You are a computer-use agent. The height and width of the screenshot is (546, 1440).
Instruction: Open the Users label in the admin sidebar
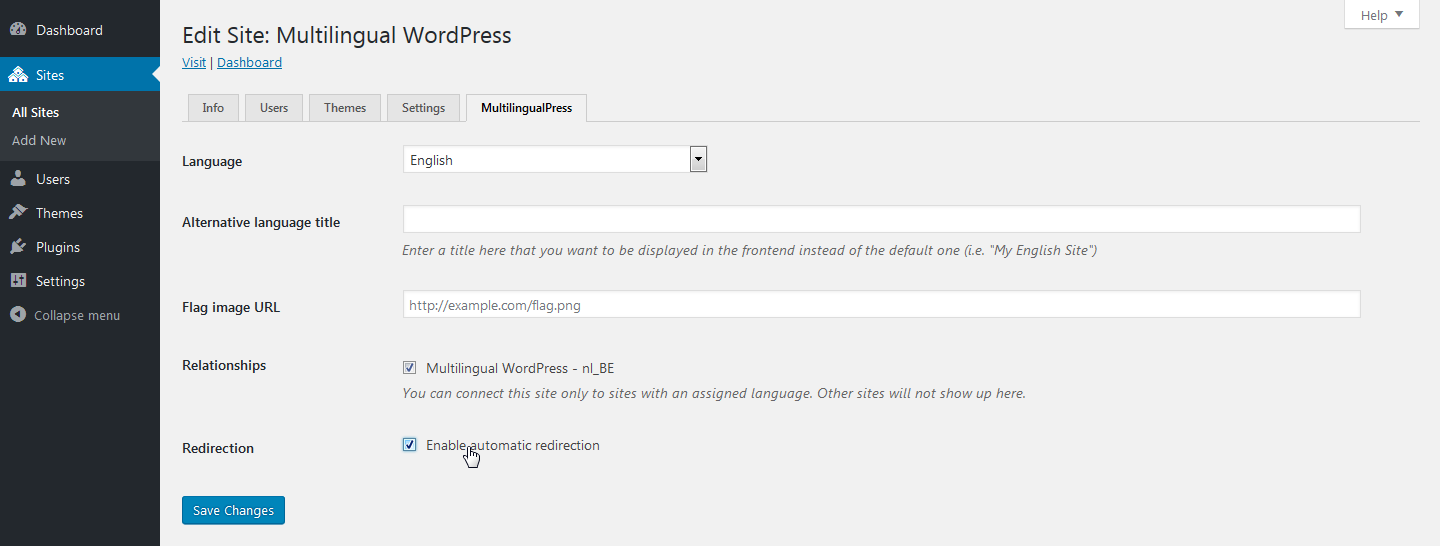(x=53, y=179)
